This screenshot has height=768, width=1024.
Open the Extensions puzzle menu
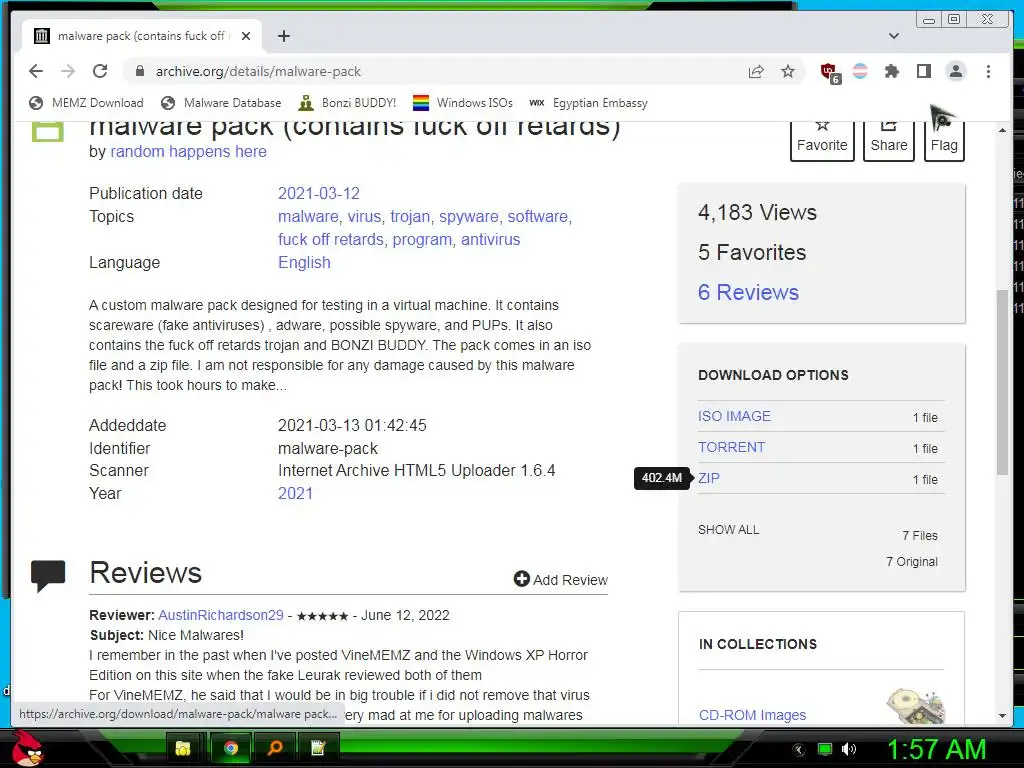pos(891,71)
